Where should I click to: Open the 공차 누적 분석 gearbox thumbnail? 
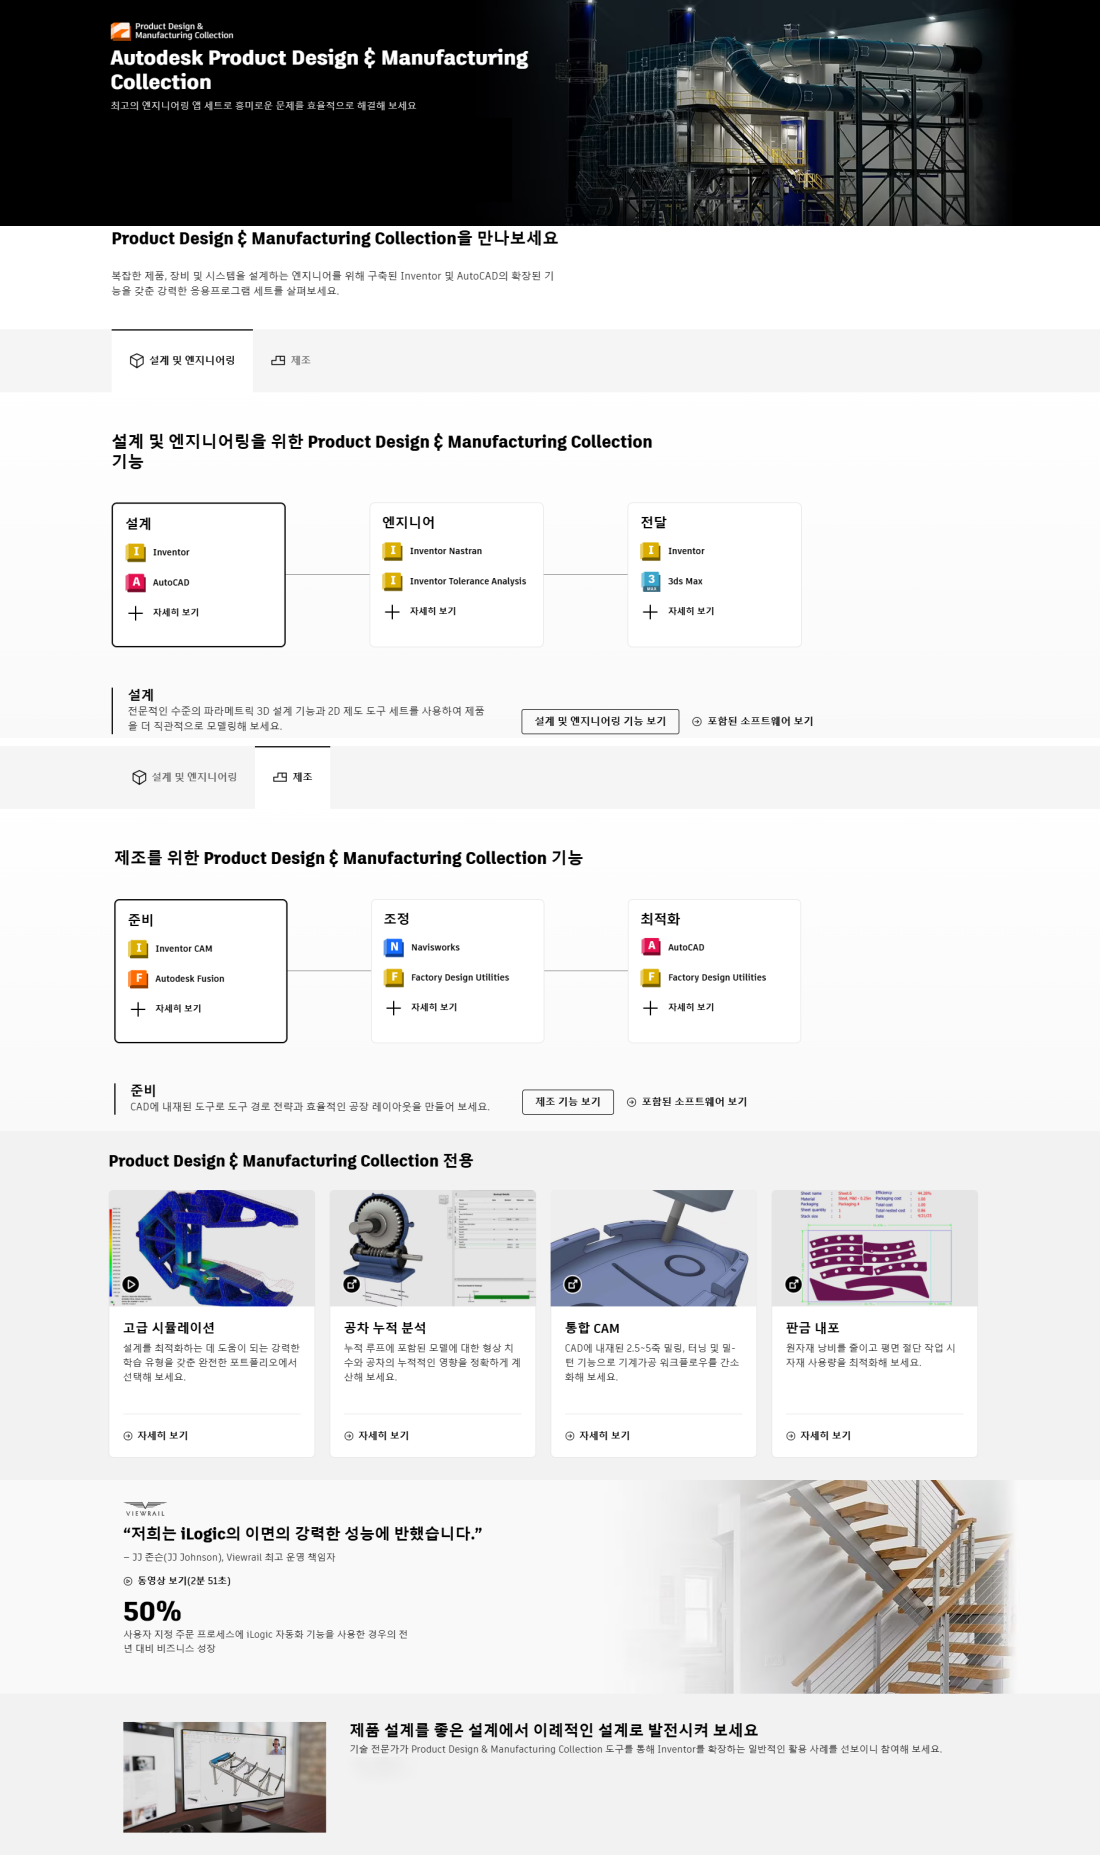pyautogui.click(x=433, y=1248)
